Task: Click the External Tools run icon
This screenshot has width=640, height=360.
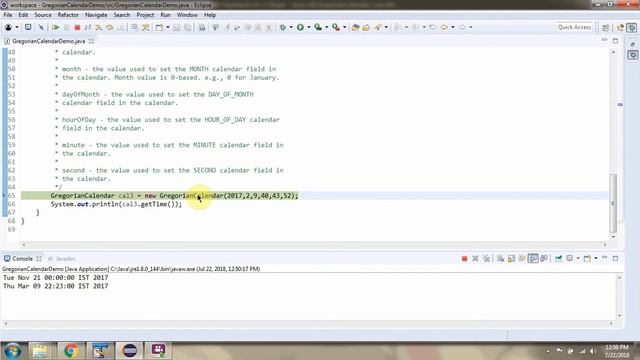Action: [336, 27]
